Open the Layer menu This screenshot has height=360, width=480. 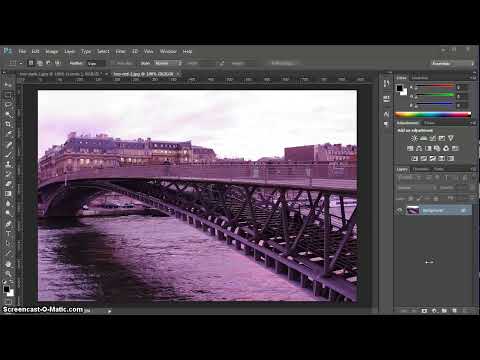coord(69,51)
